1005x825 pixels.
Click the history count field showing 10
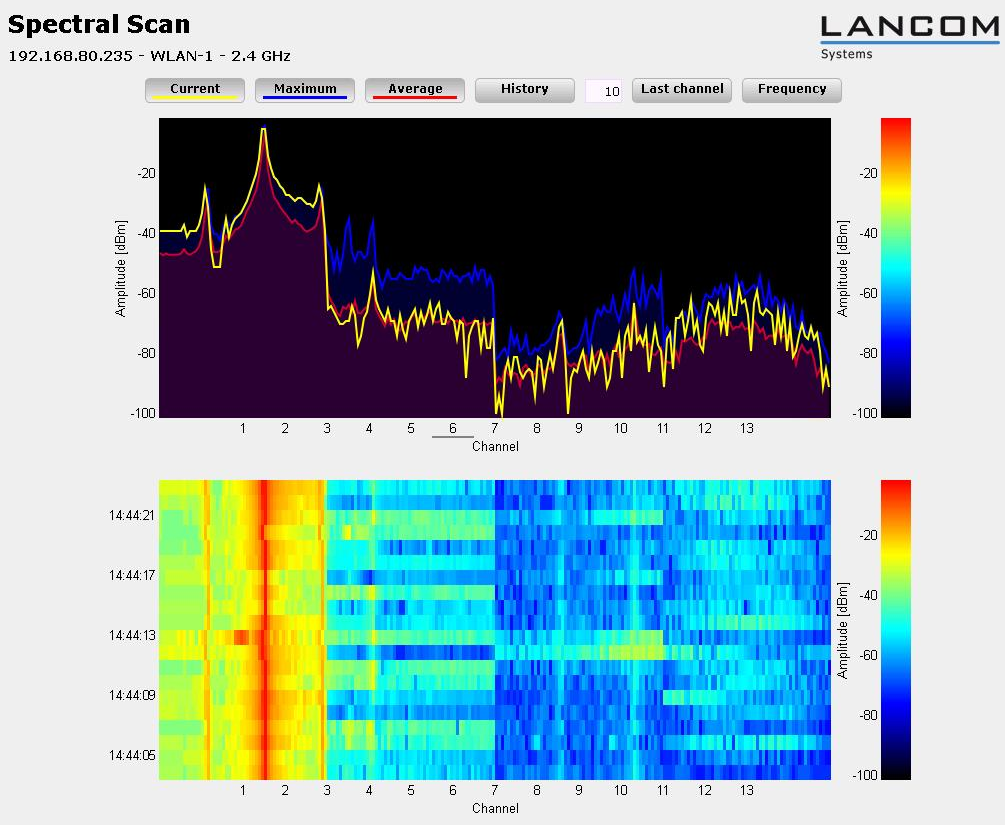click(603, 91)
